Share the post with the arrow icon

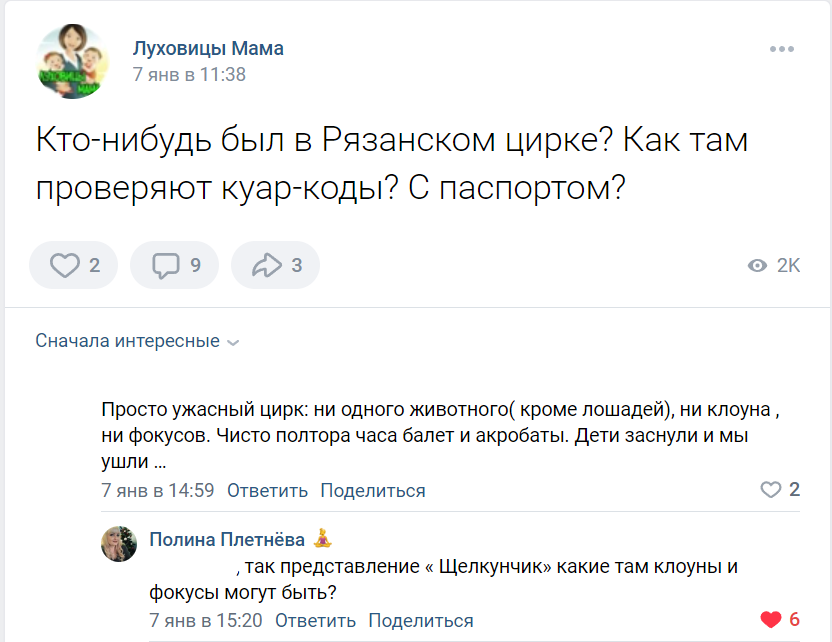tap(267, 265)
